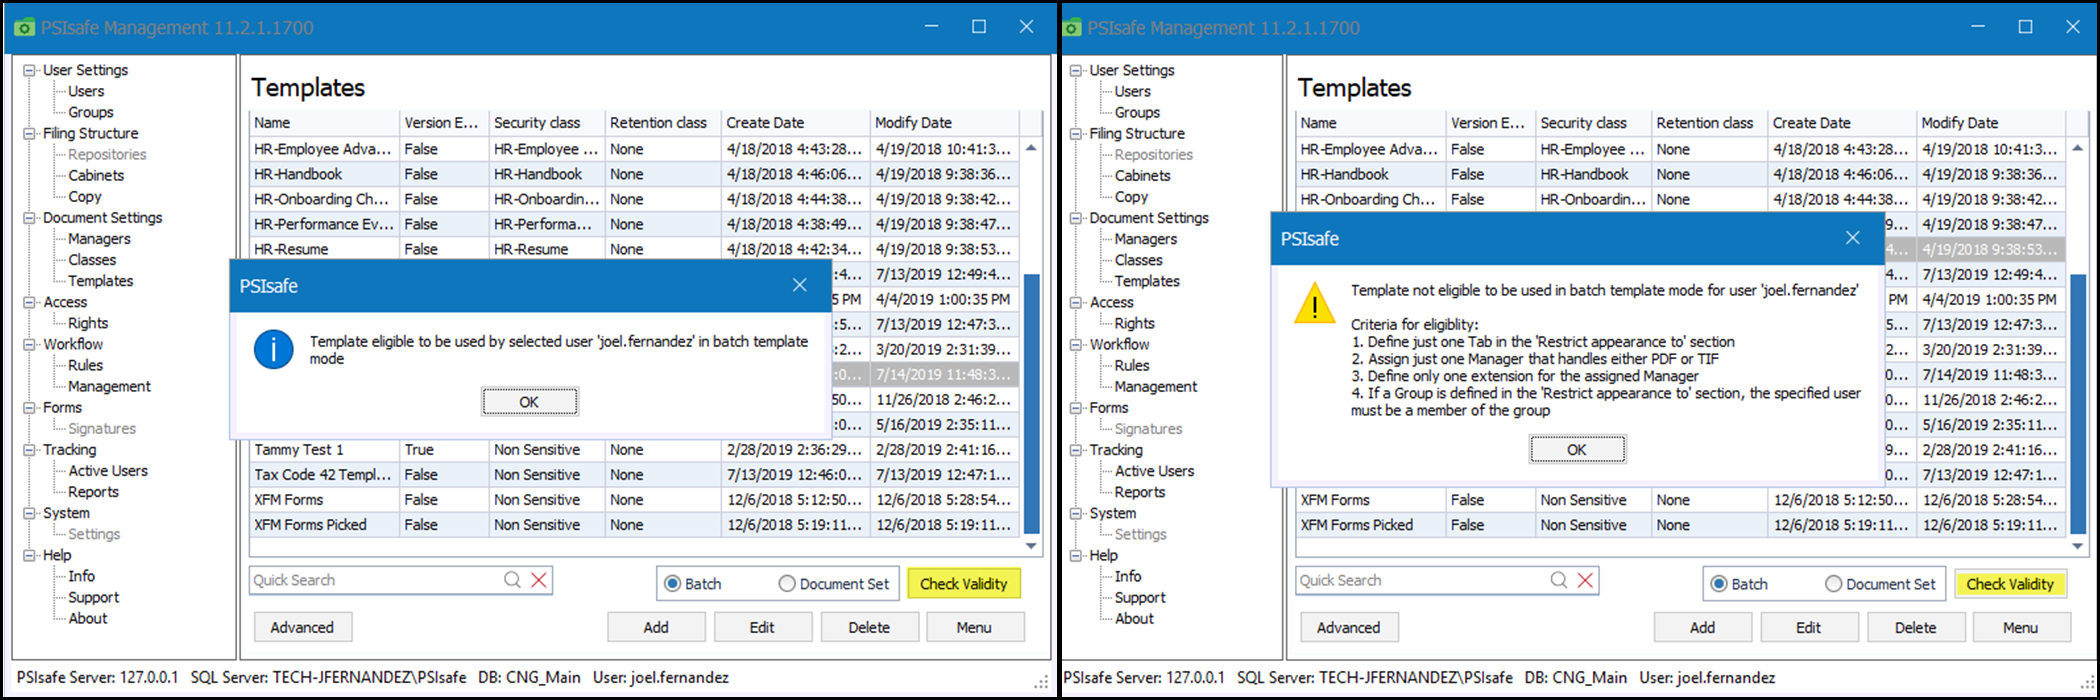Open Info tree item in right window

tap(1128, 576)
